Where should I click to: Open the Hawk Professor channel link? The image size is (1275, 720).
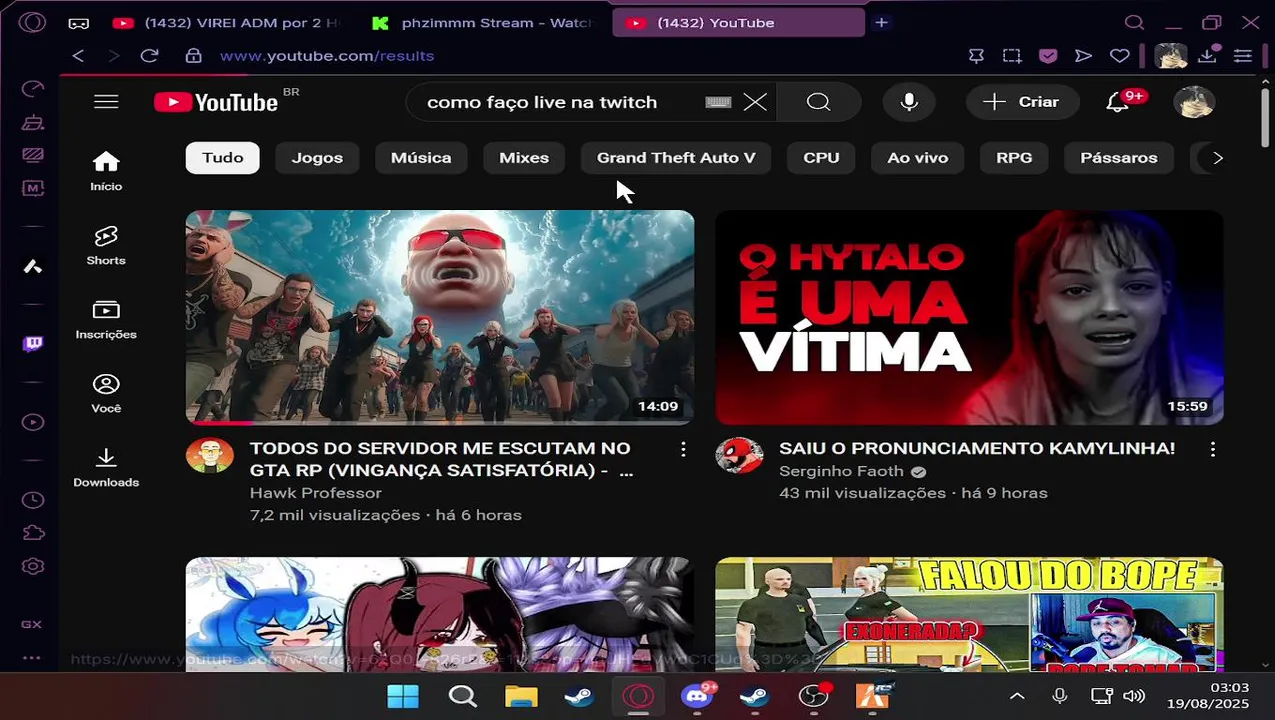[315, 493]
